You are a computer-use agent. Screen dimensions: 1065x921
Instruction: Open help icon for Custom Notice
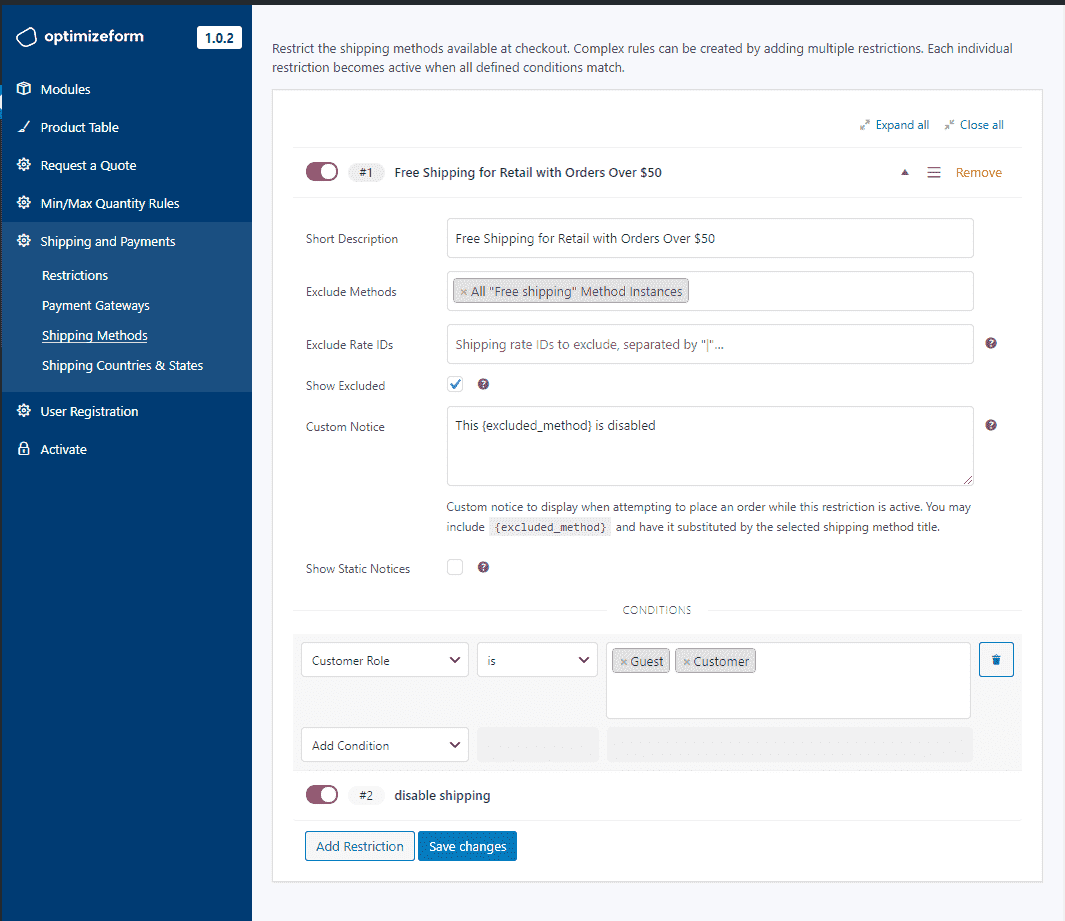pos(991,425)
